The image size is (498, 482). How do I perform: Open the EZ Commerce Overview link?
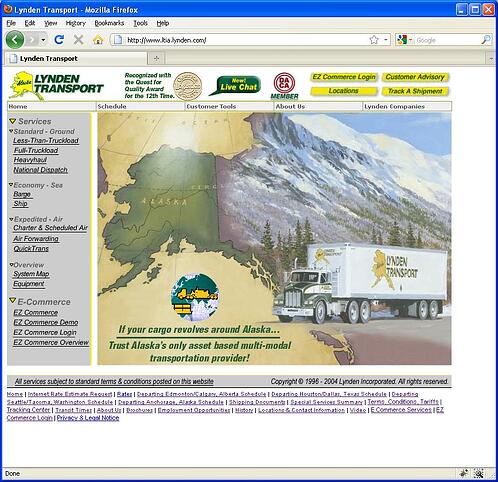51,342
